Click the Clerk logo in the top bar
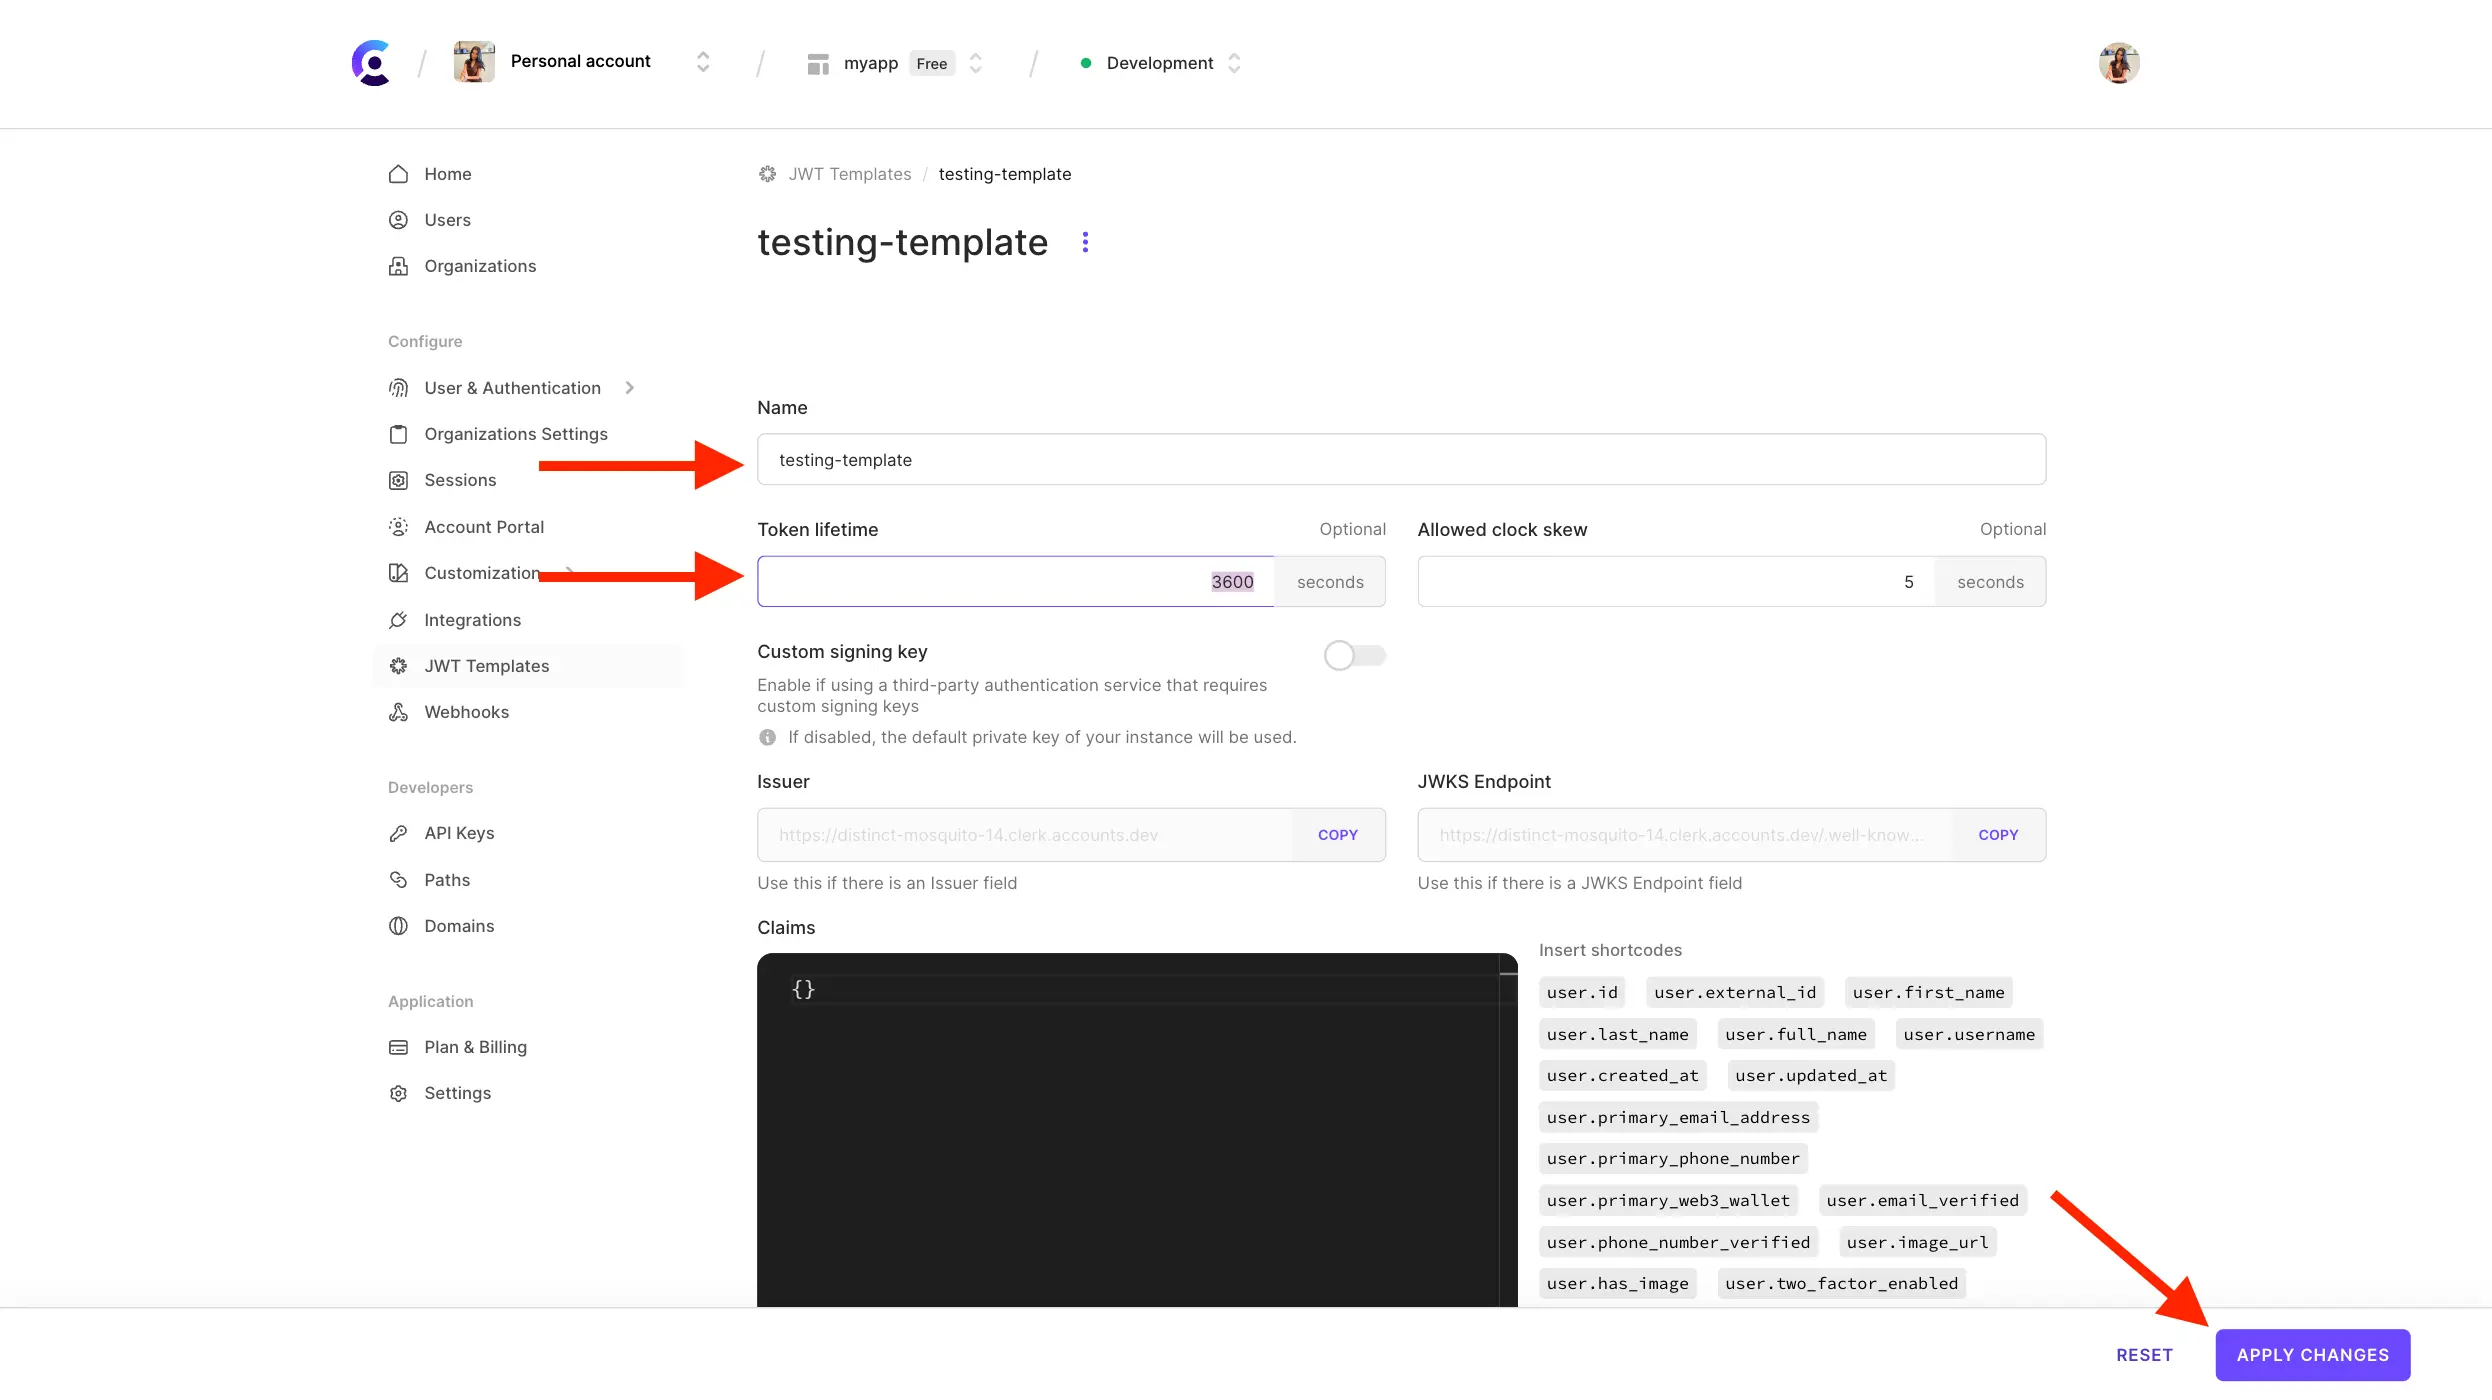The image size is (2492, 1400). (370, 62)
